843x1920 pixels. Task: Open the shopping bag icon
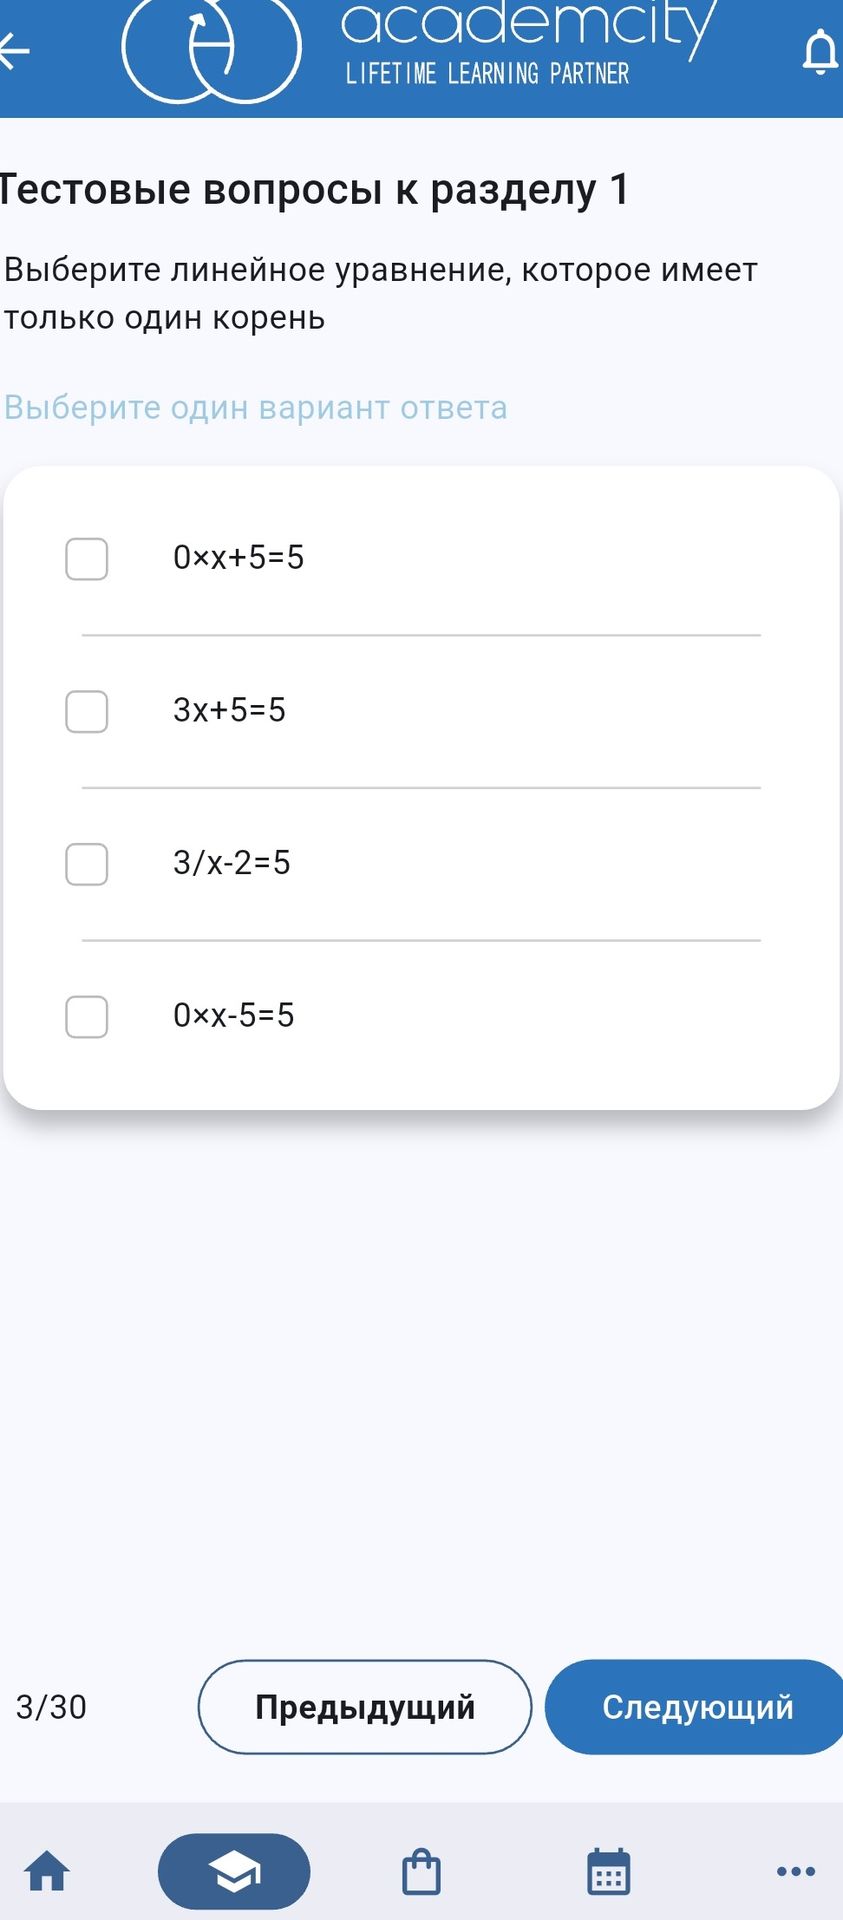[x=421, y=1871]
